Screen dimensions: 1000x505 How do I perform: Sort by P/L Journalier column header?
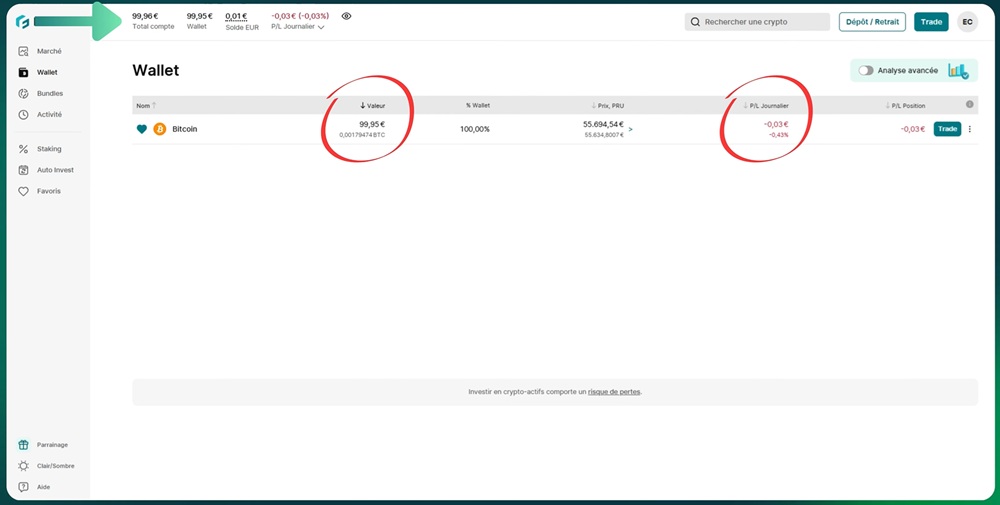[766, 105]
